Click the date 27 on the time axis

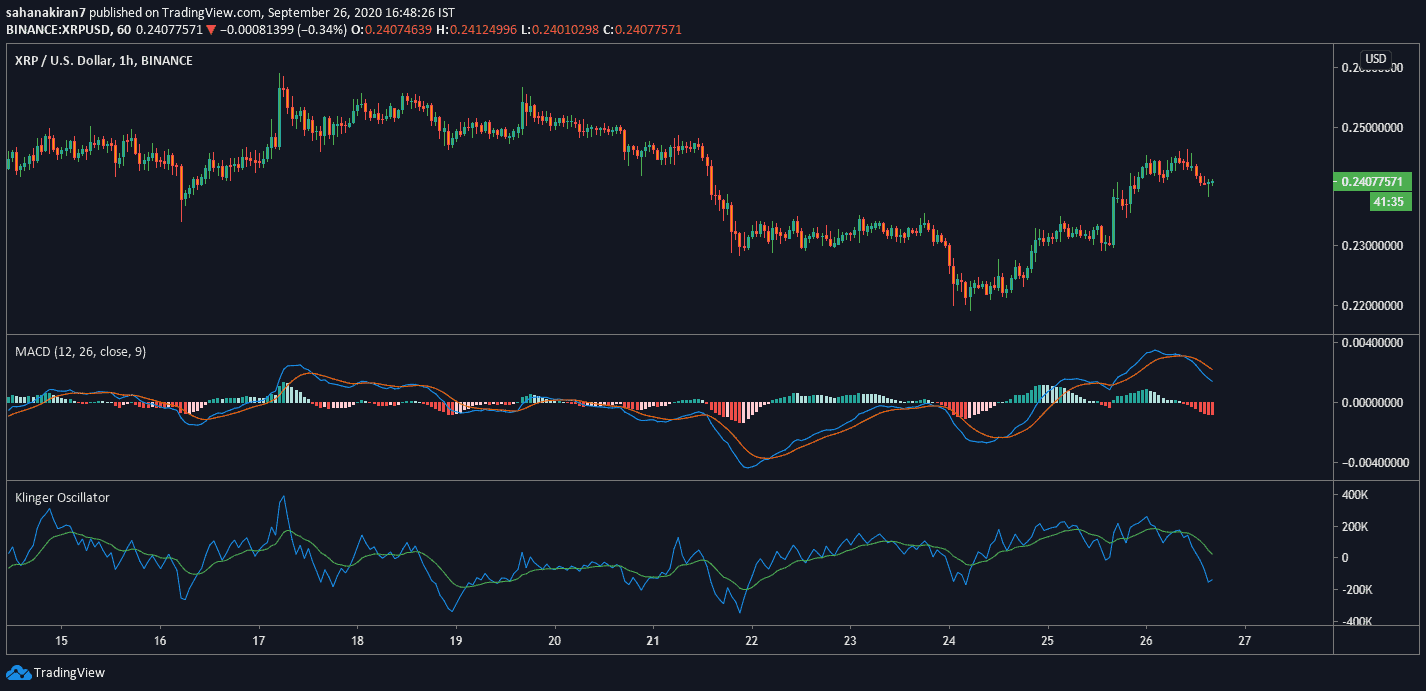(x=1245, y=640)
